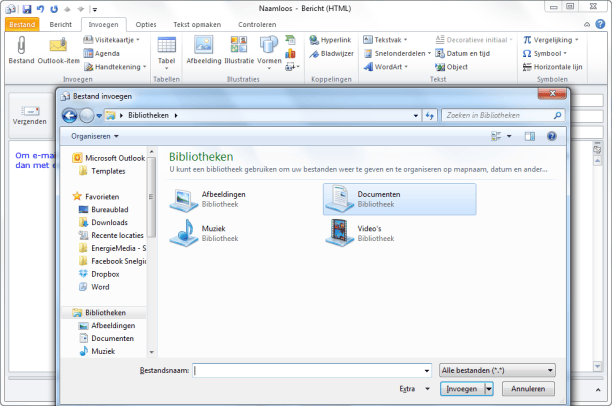The width and height of the screenshot is (612, 406).
Task: Open the view options dropdown arrow in the dialog
Action: [509, 136]
